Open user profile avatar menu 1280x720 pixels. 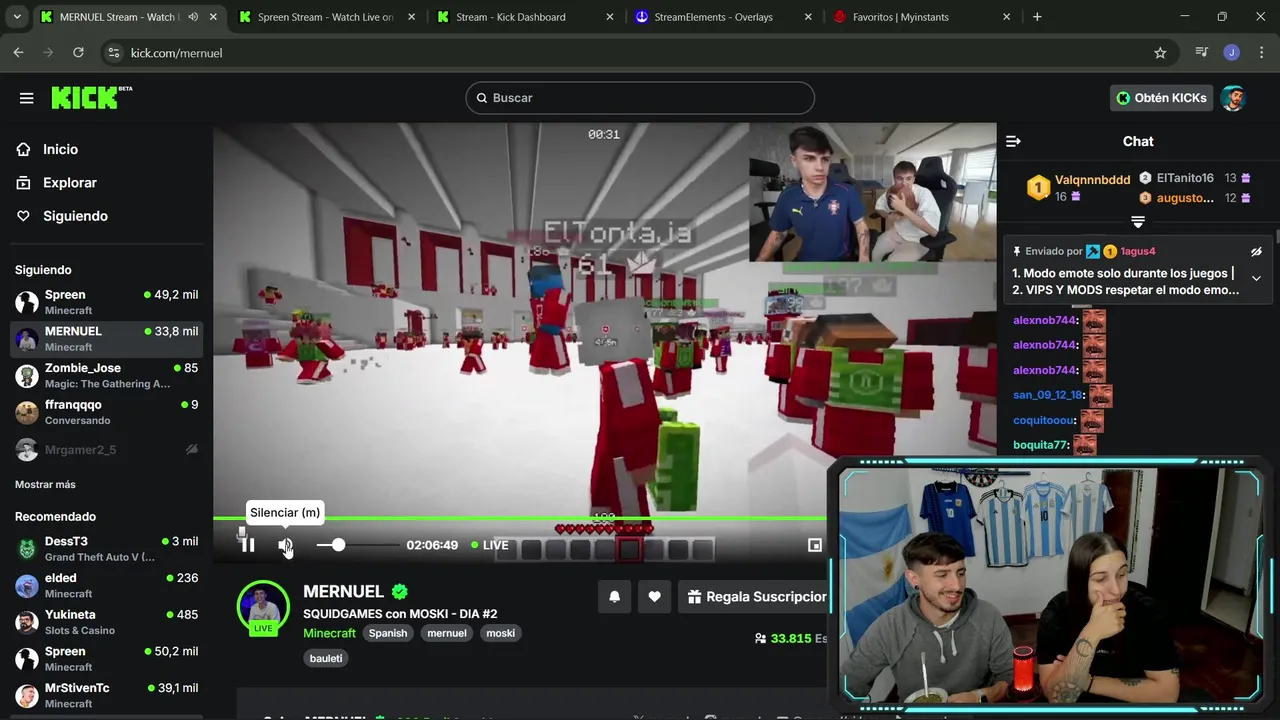[x=1233, y=98]
